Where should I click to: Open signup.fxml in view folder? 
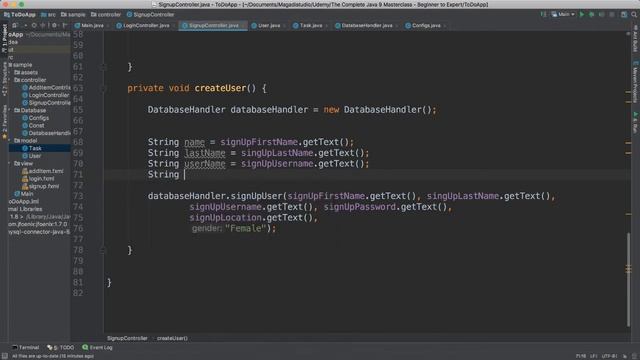pyautogui.click(x=40, y=186)
